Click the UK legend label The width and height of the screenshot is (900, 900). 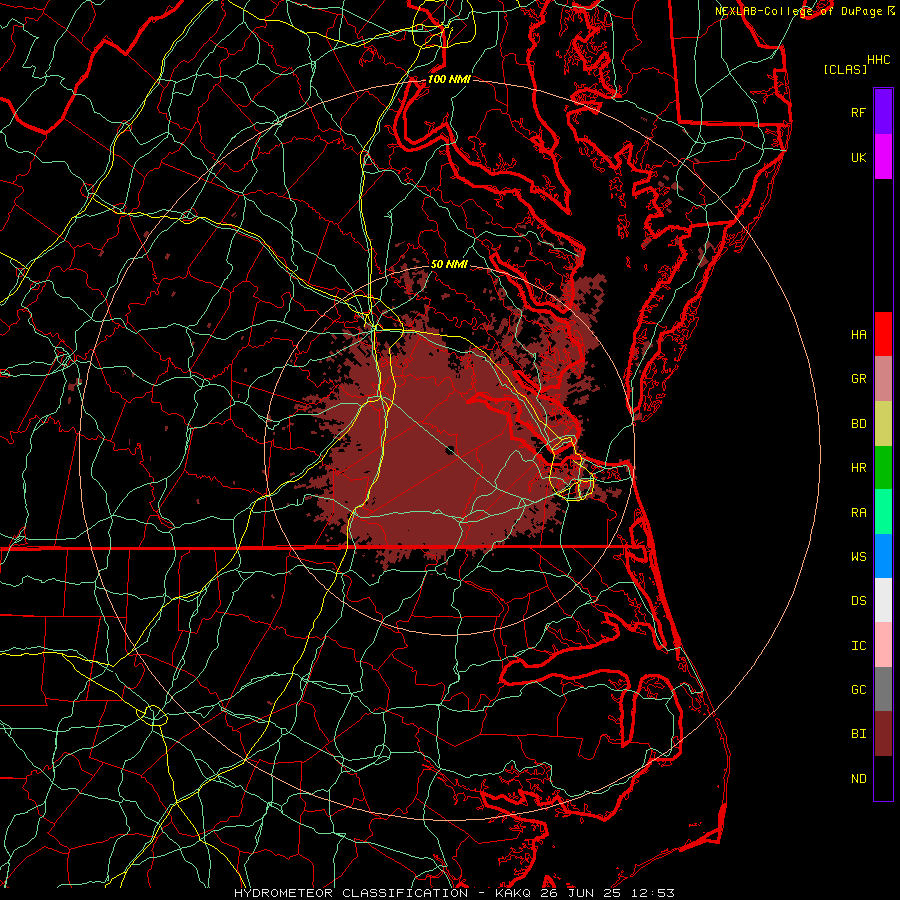(858, 157)
